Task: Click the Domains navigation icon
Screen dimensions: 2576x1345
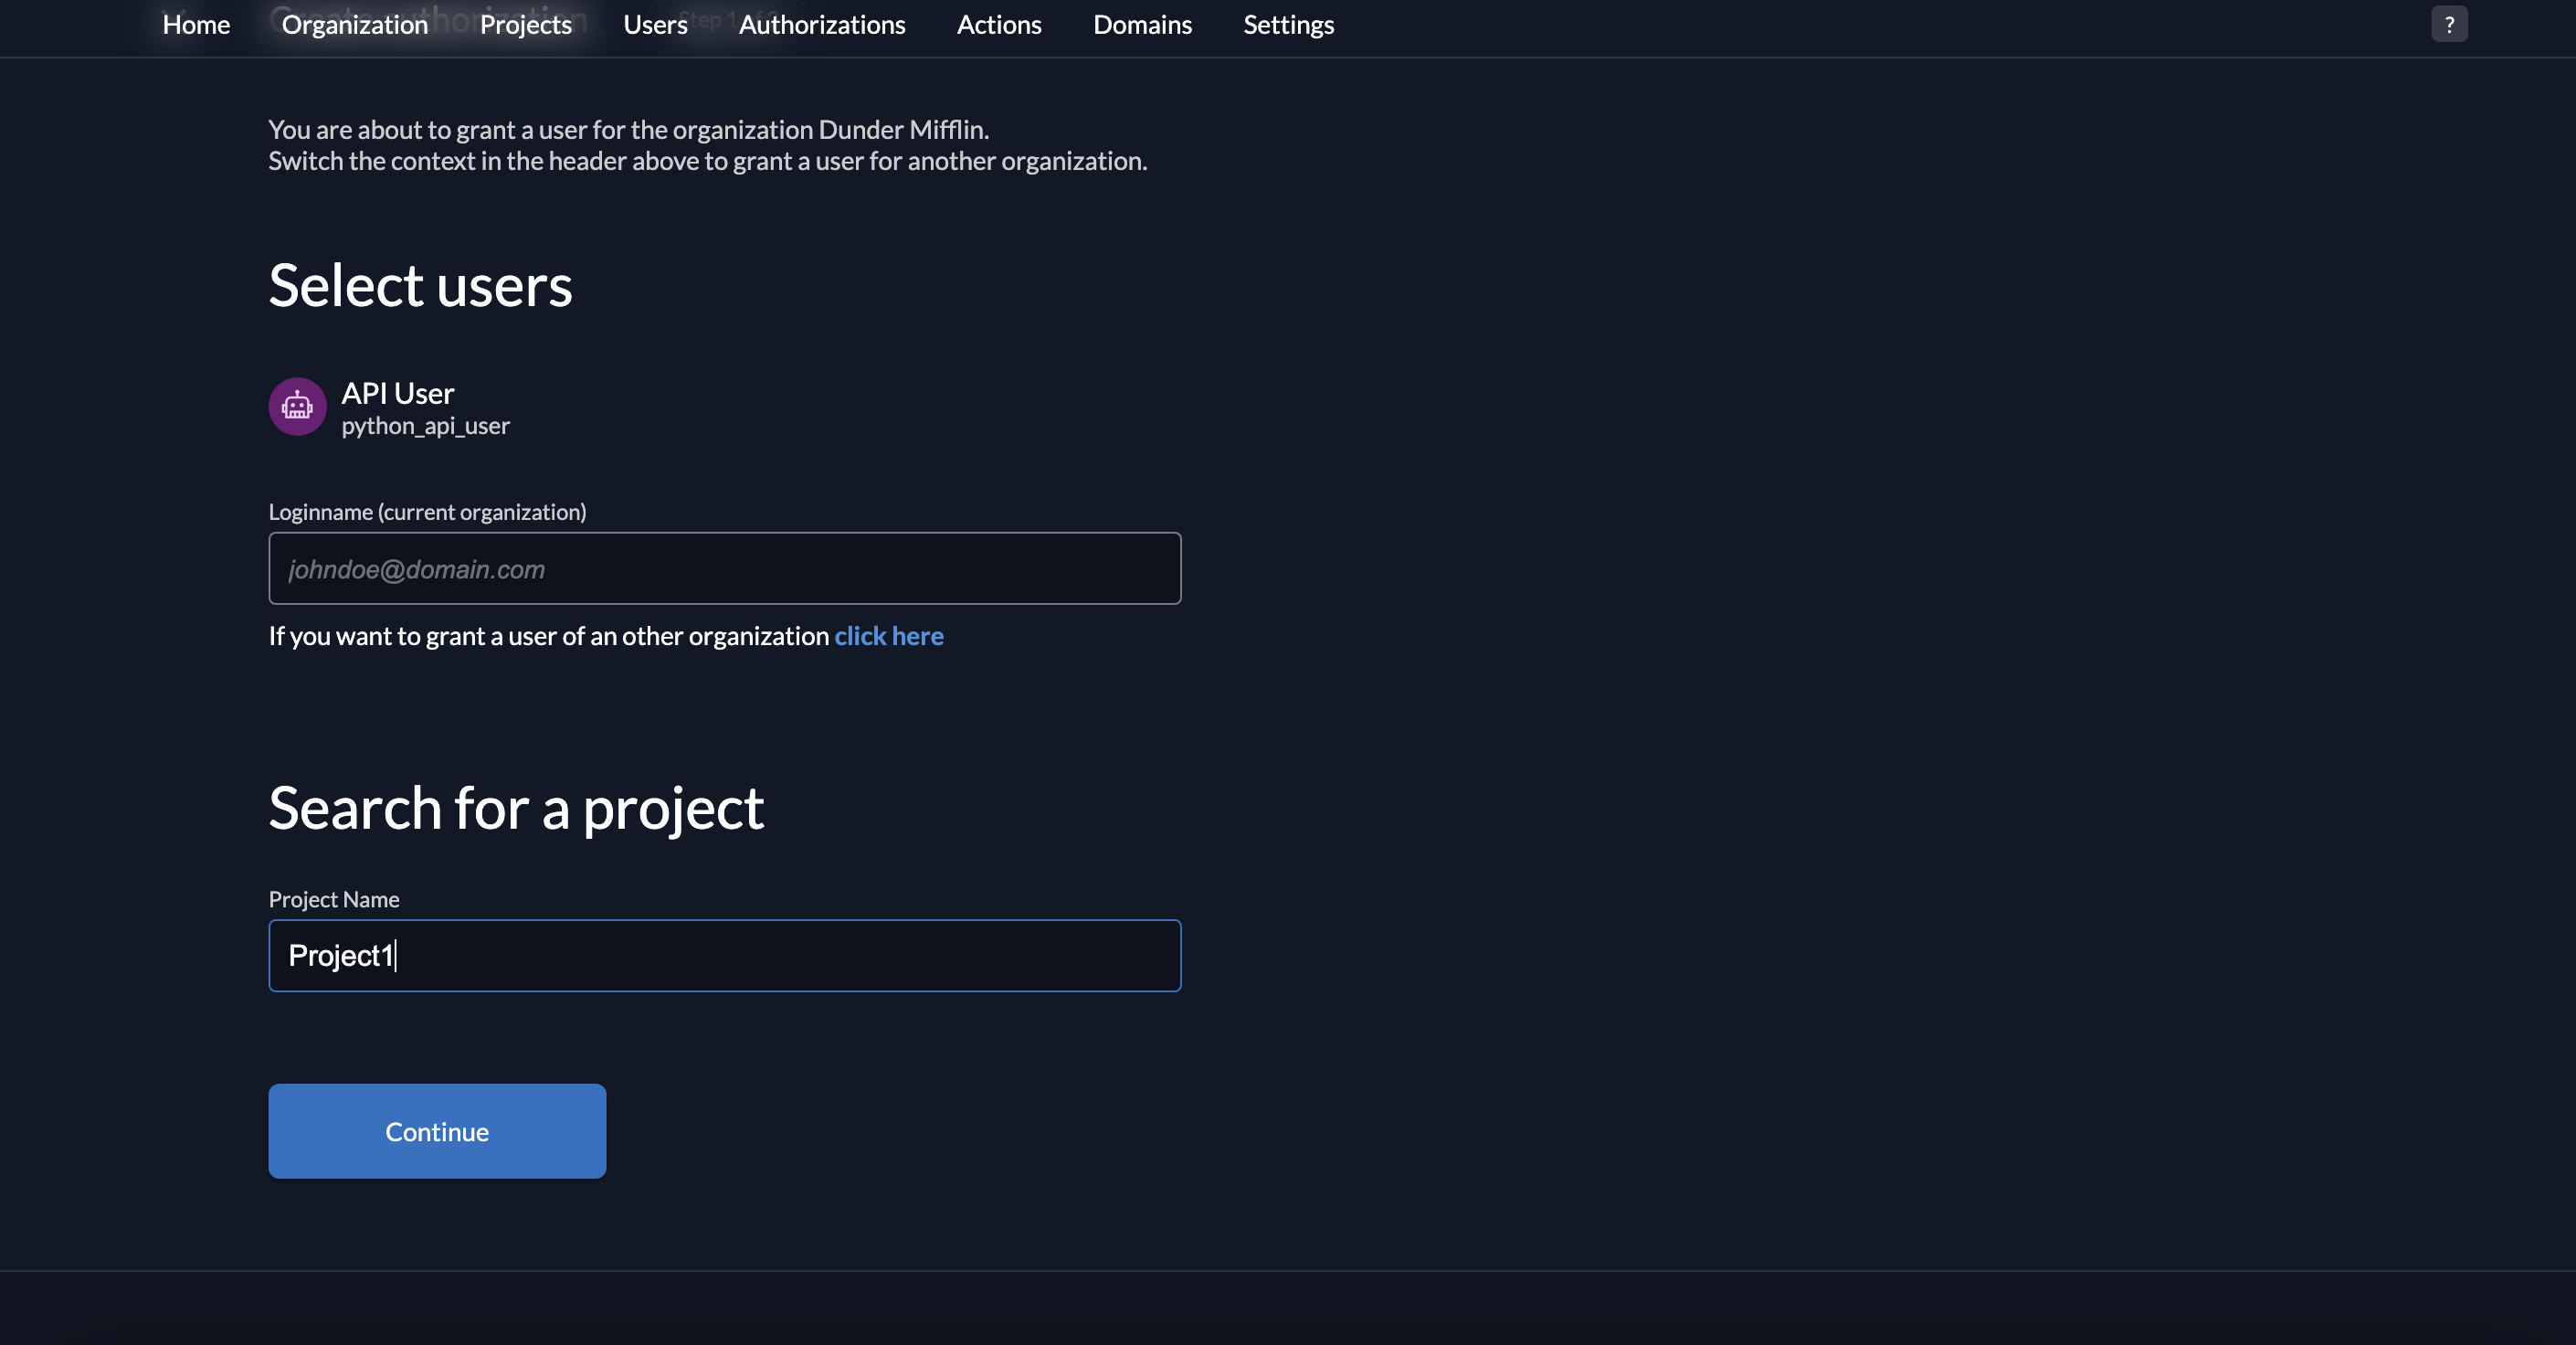Action: click(1143, 24)
